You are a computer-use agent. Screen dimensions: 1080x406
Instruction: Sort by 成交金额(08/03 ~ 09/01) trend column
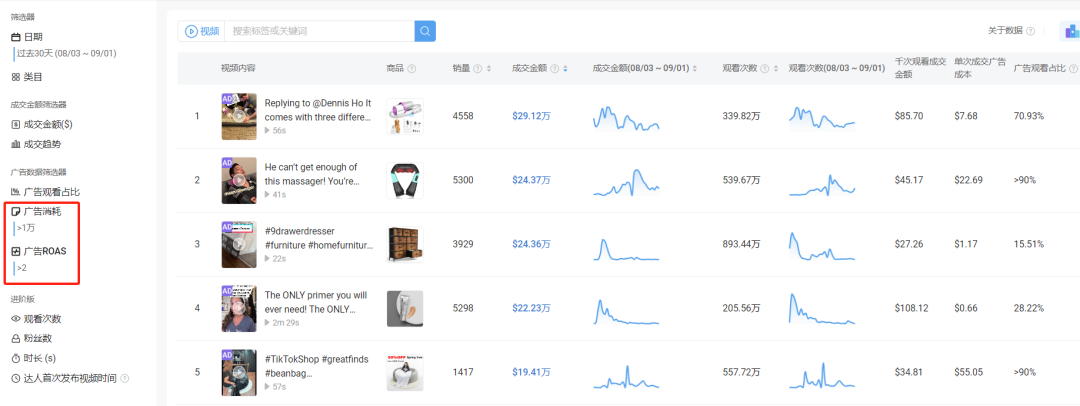(x=695, y=68)
